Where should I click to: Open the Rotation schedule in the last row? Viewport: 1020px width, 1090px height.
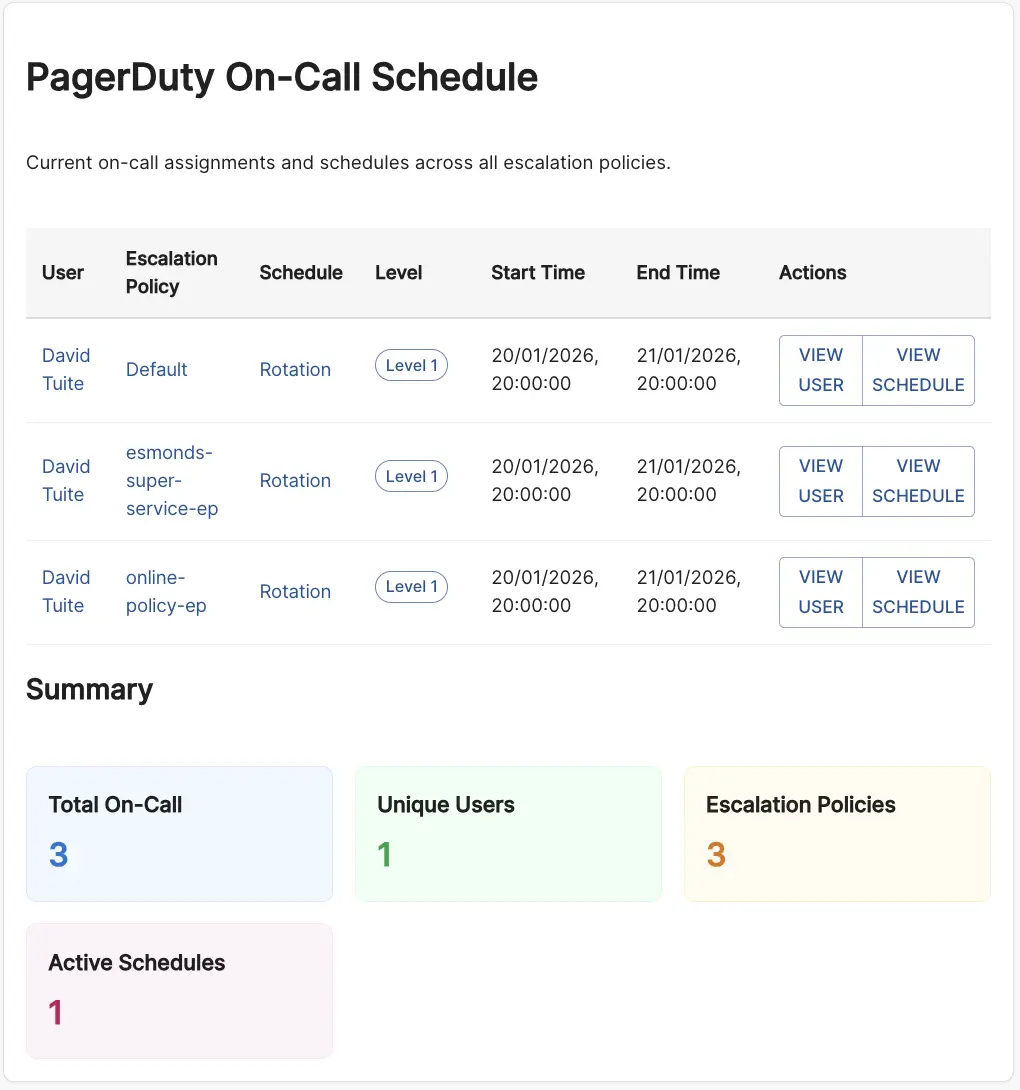pyautogui.click(x=295, y=591)
